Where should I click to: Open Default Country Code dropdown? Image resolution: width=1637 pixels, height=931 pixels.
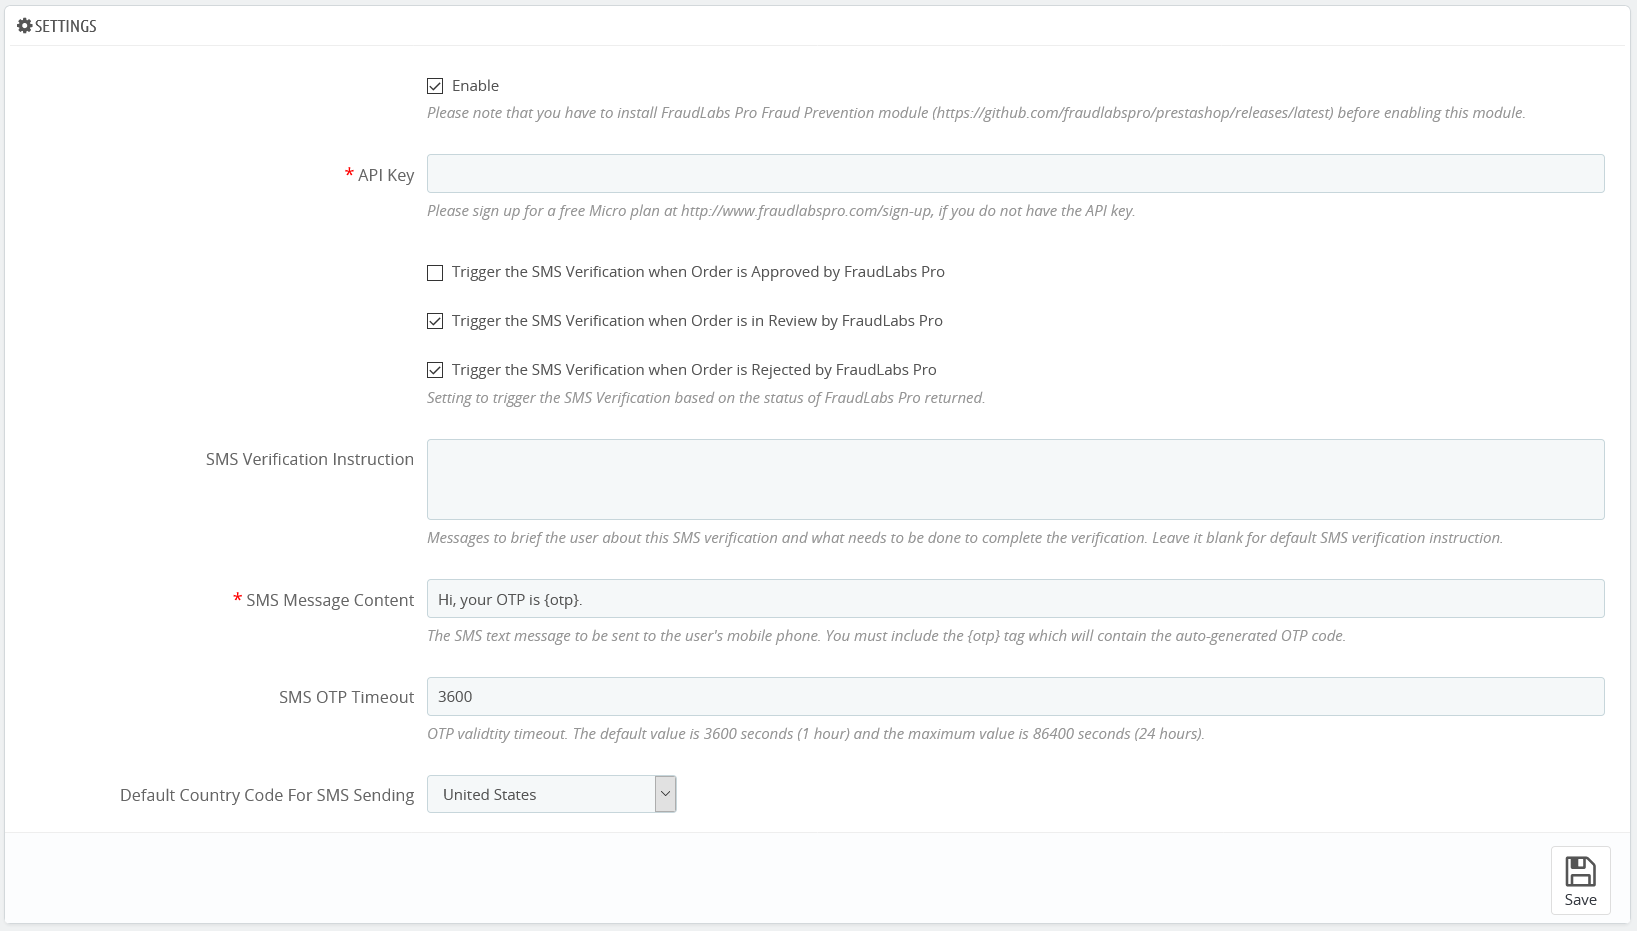click(552, 794)
